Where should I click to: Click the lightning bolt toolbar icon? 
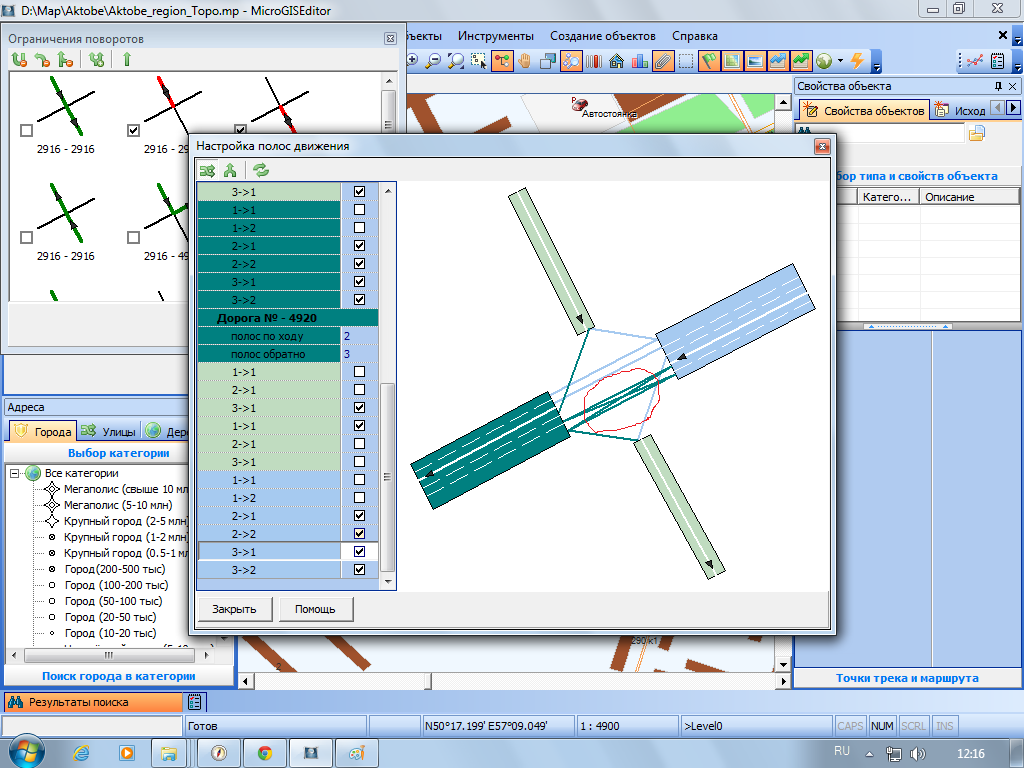click(857, 61)
